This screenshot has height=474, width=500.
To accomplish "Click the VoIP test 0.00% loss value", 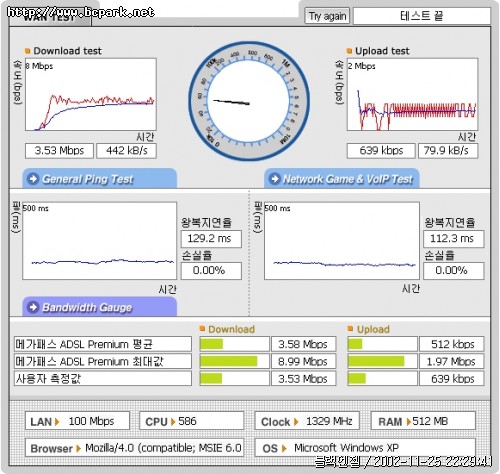I will (453, 270).
